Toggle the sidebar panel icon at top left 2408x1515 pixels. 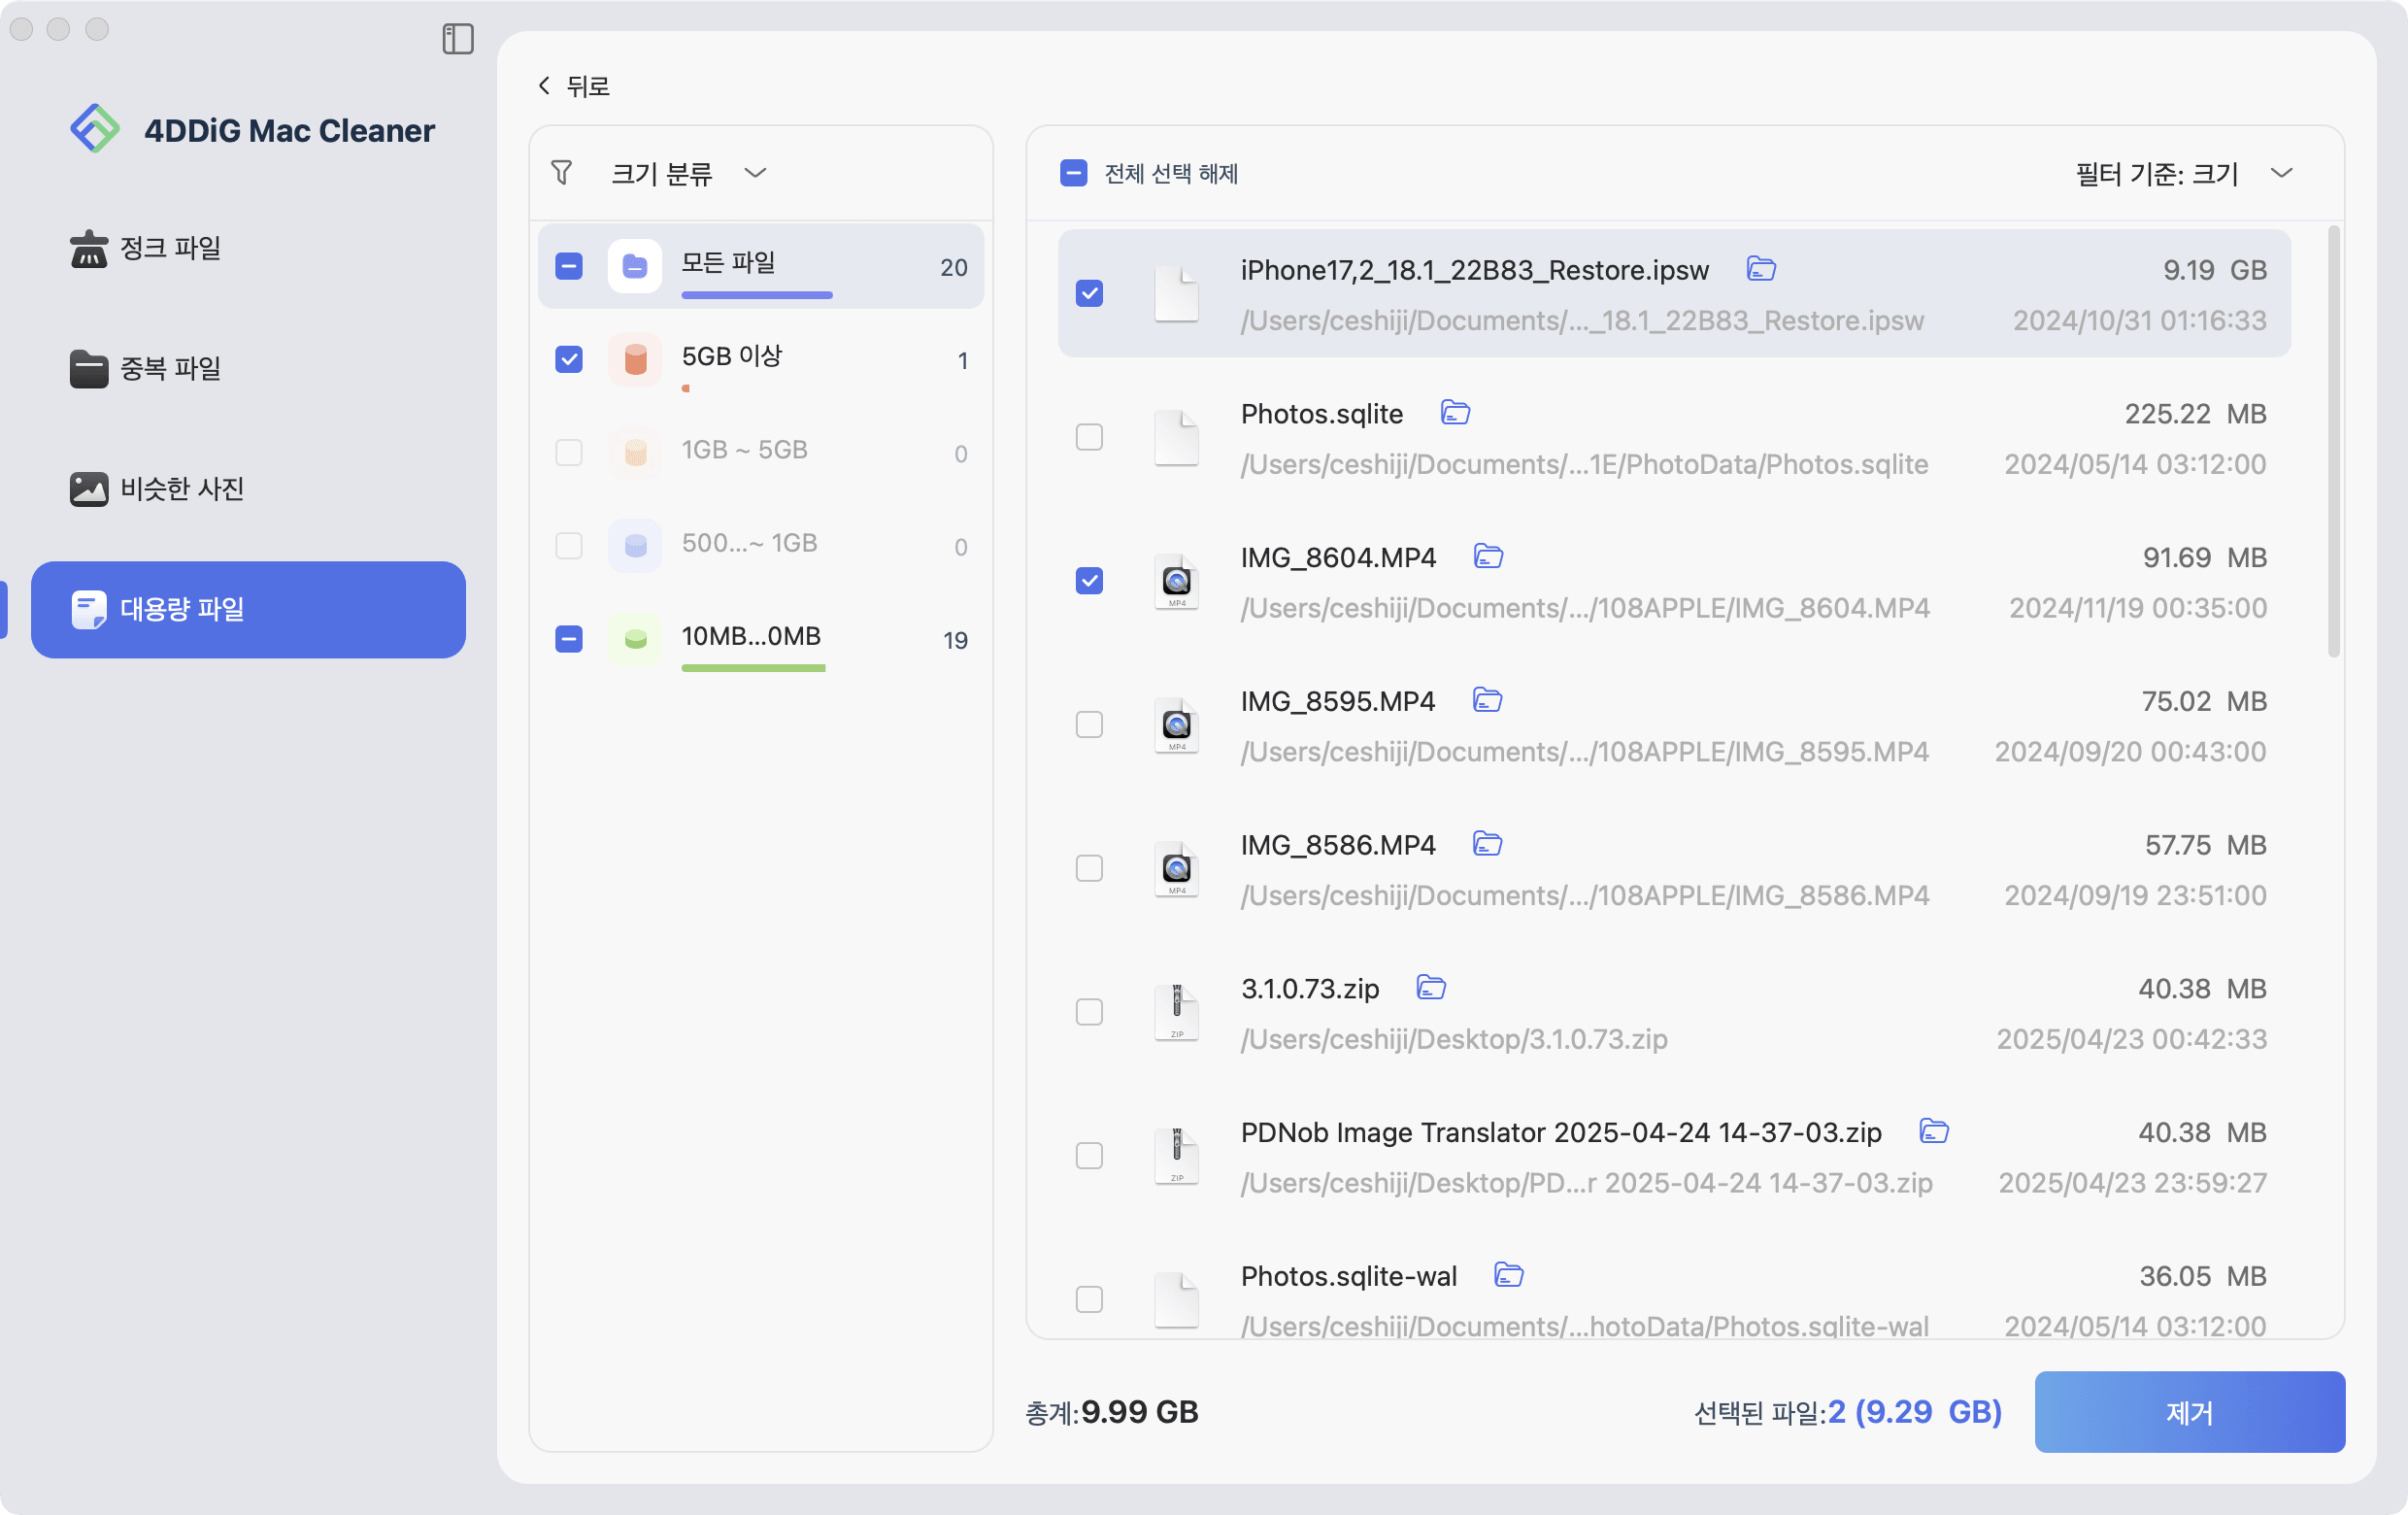pyautogui.click(x=458, y=40)
